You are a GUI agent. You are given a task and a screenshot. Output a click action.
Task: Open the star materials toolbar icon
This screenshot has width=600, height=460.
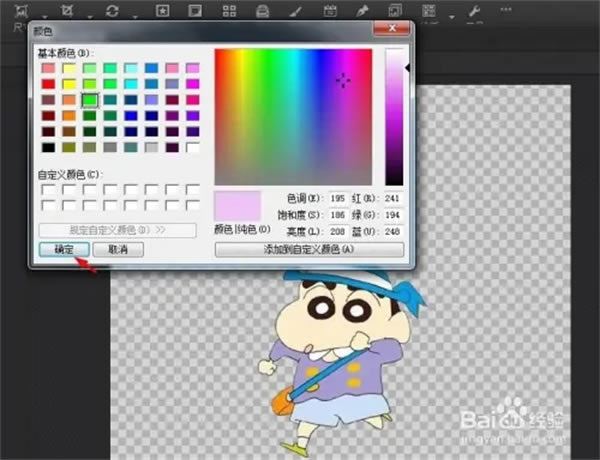point(162,11)
